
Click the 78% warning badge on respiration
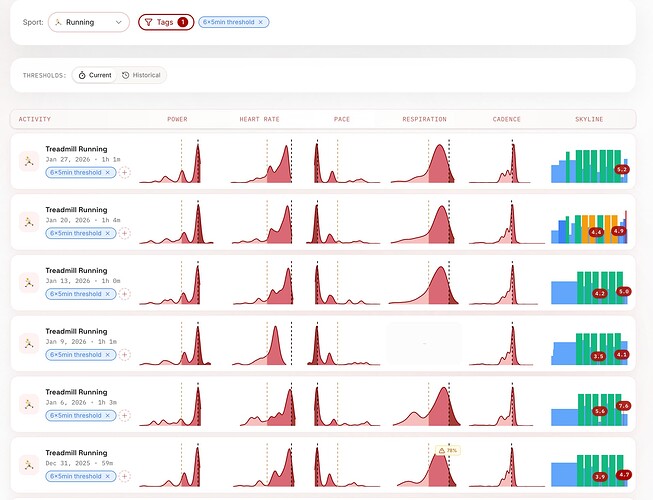coord(446,451)
